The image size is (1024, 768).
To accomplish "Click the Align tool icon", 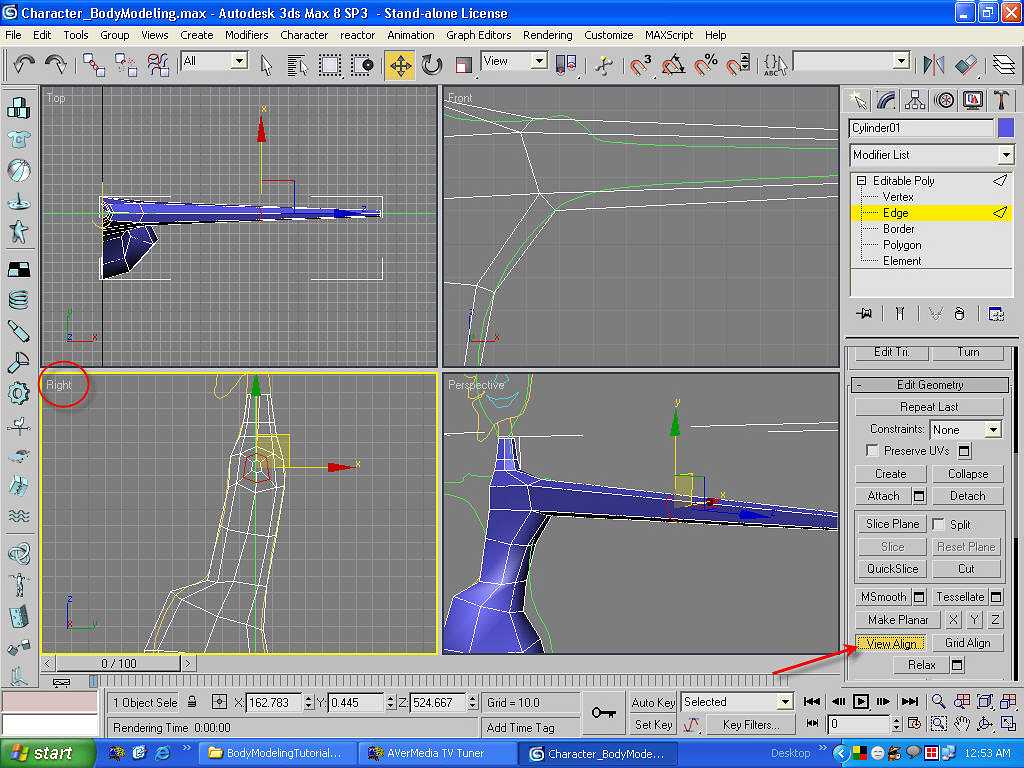I will click(x=966, y=65).
